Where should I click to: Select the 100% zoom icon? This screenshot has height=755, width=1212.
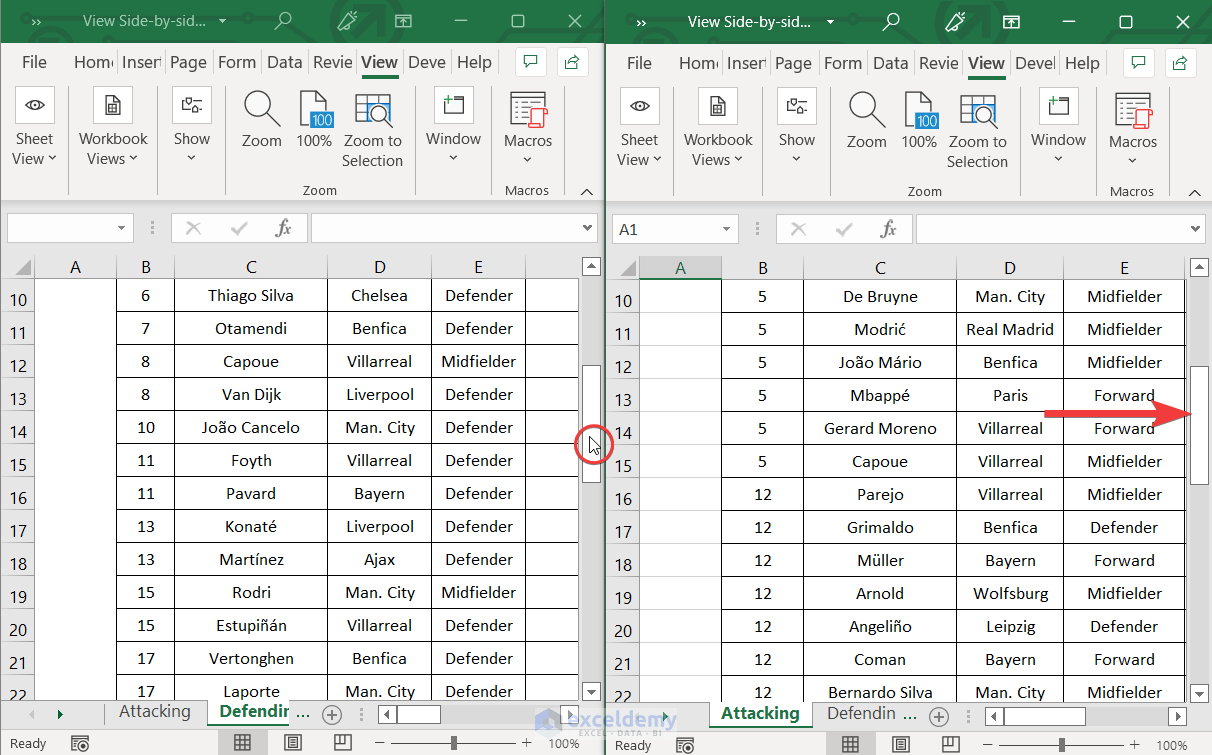point(314,118)
